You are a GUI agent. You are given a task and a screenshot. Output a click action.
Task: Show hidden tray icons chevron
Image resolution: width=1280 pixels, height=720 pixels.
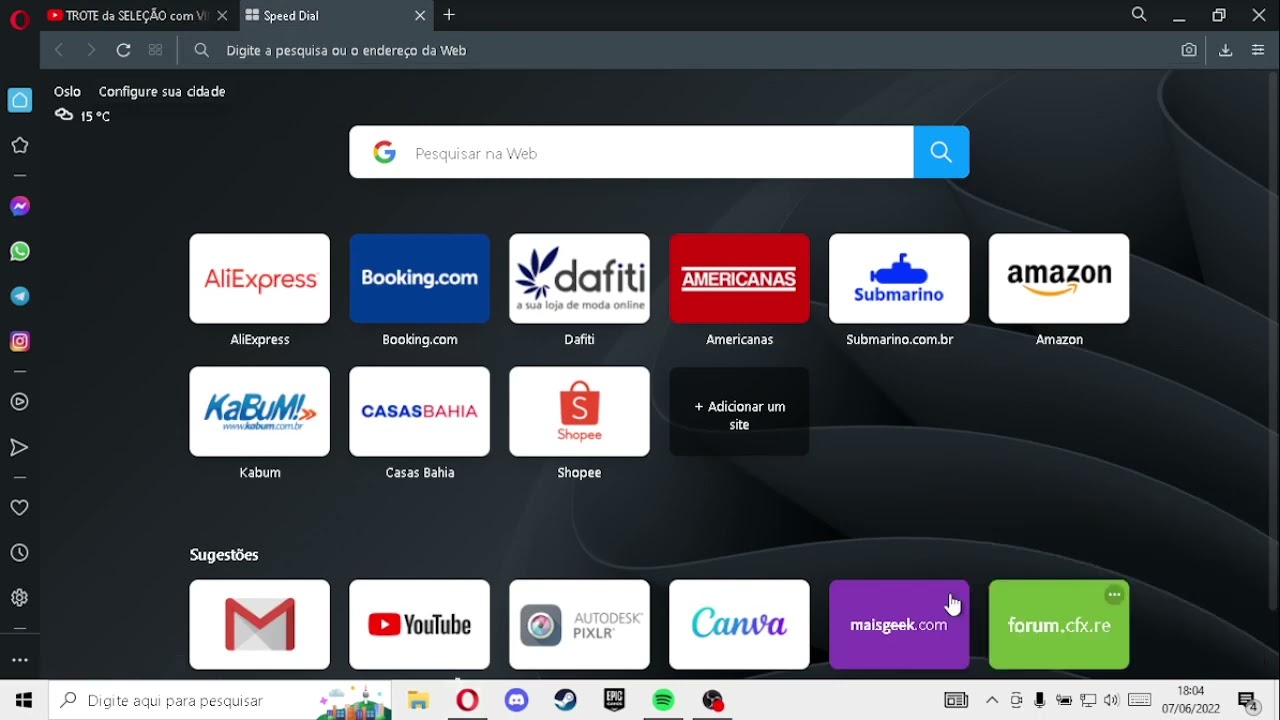992,700
